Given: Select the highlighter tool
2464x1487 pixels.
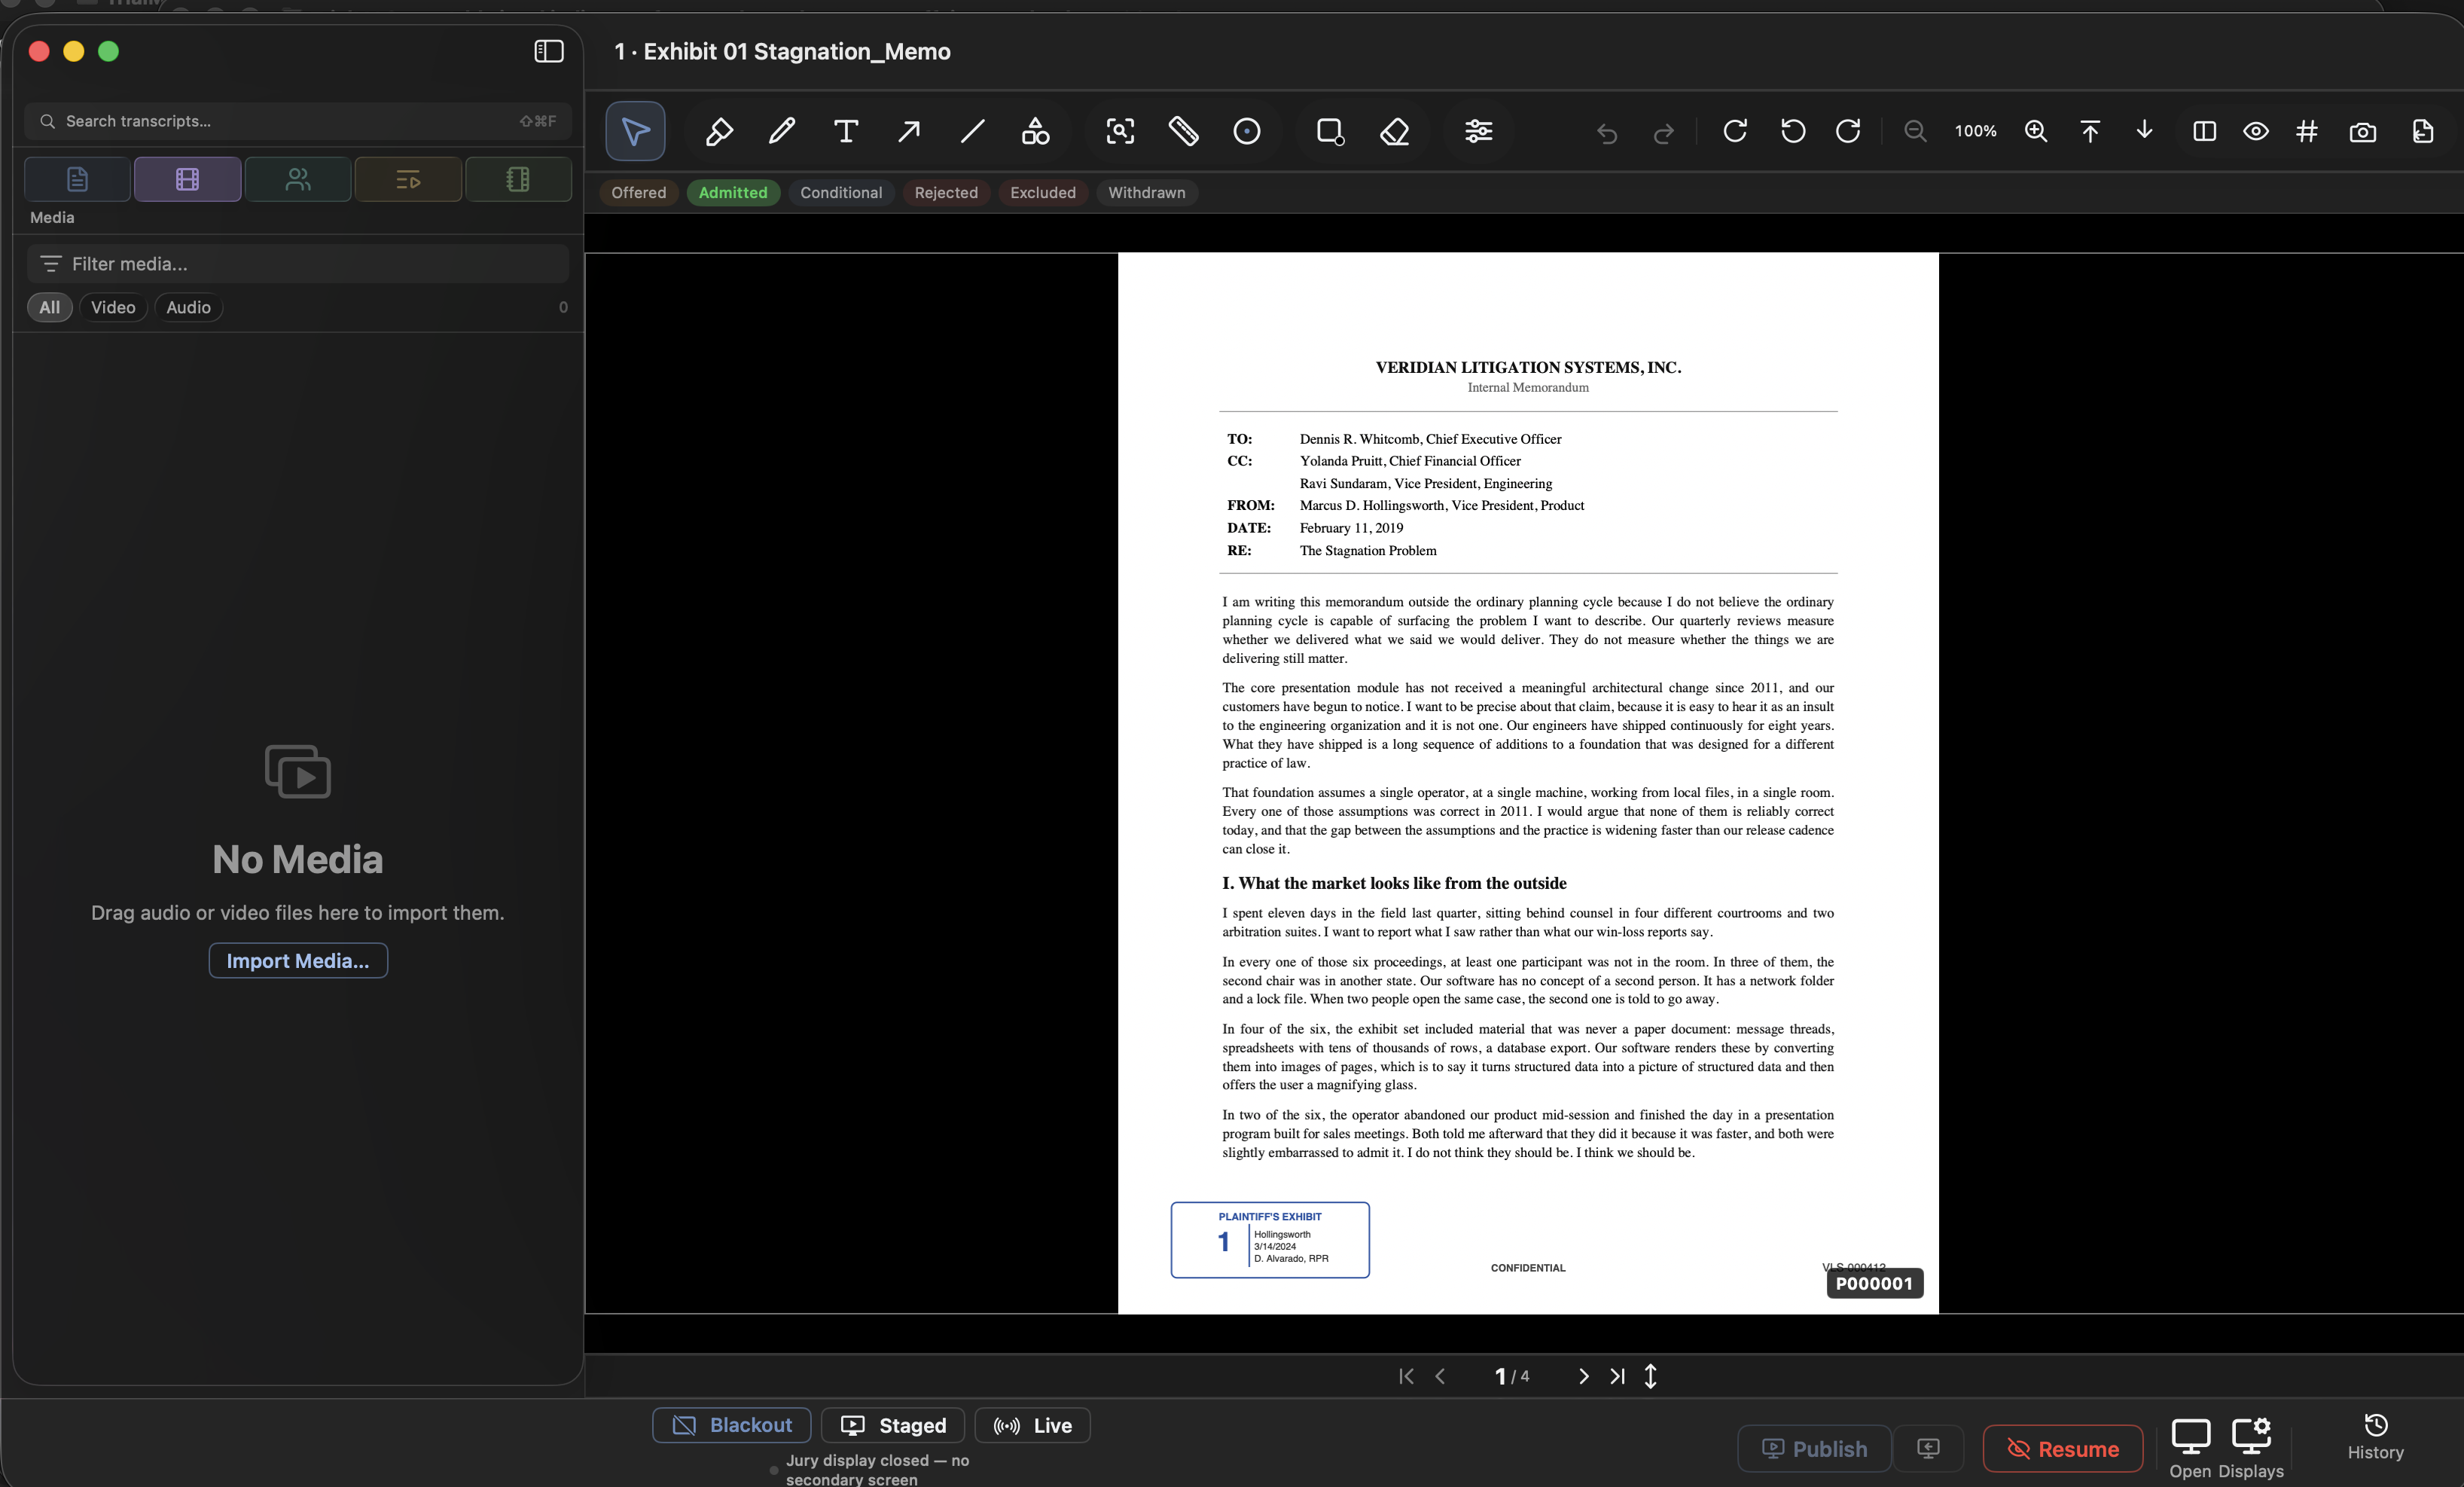Looking at the screenshot, I should (x=719, y=131).
